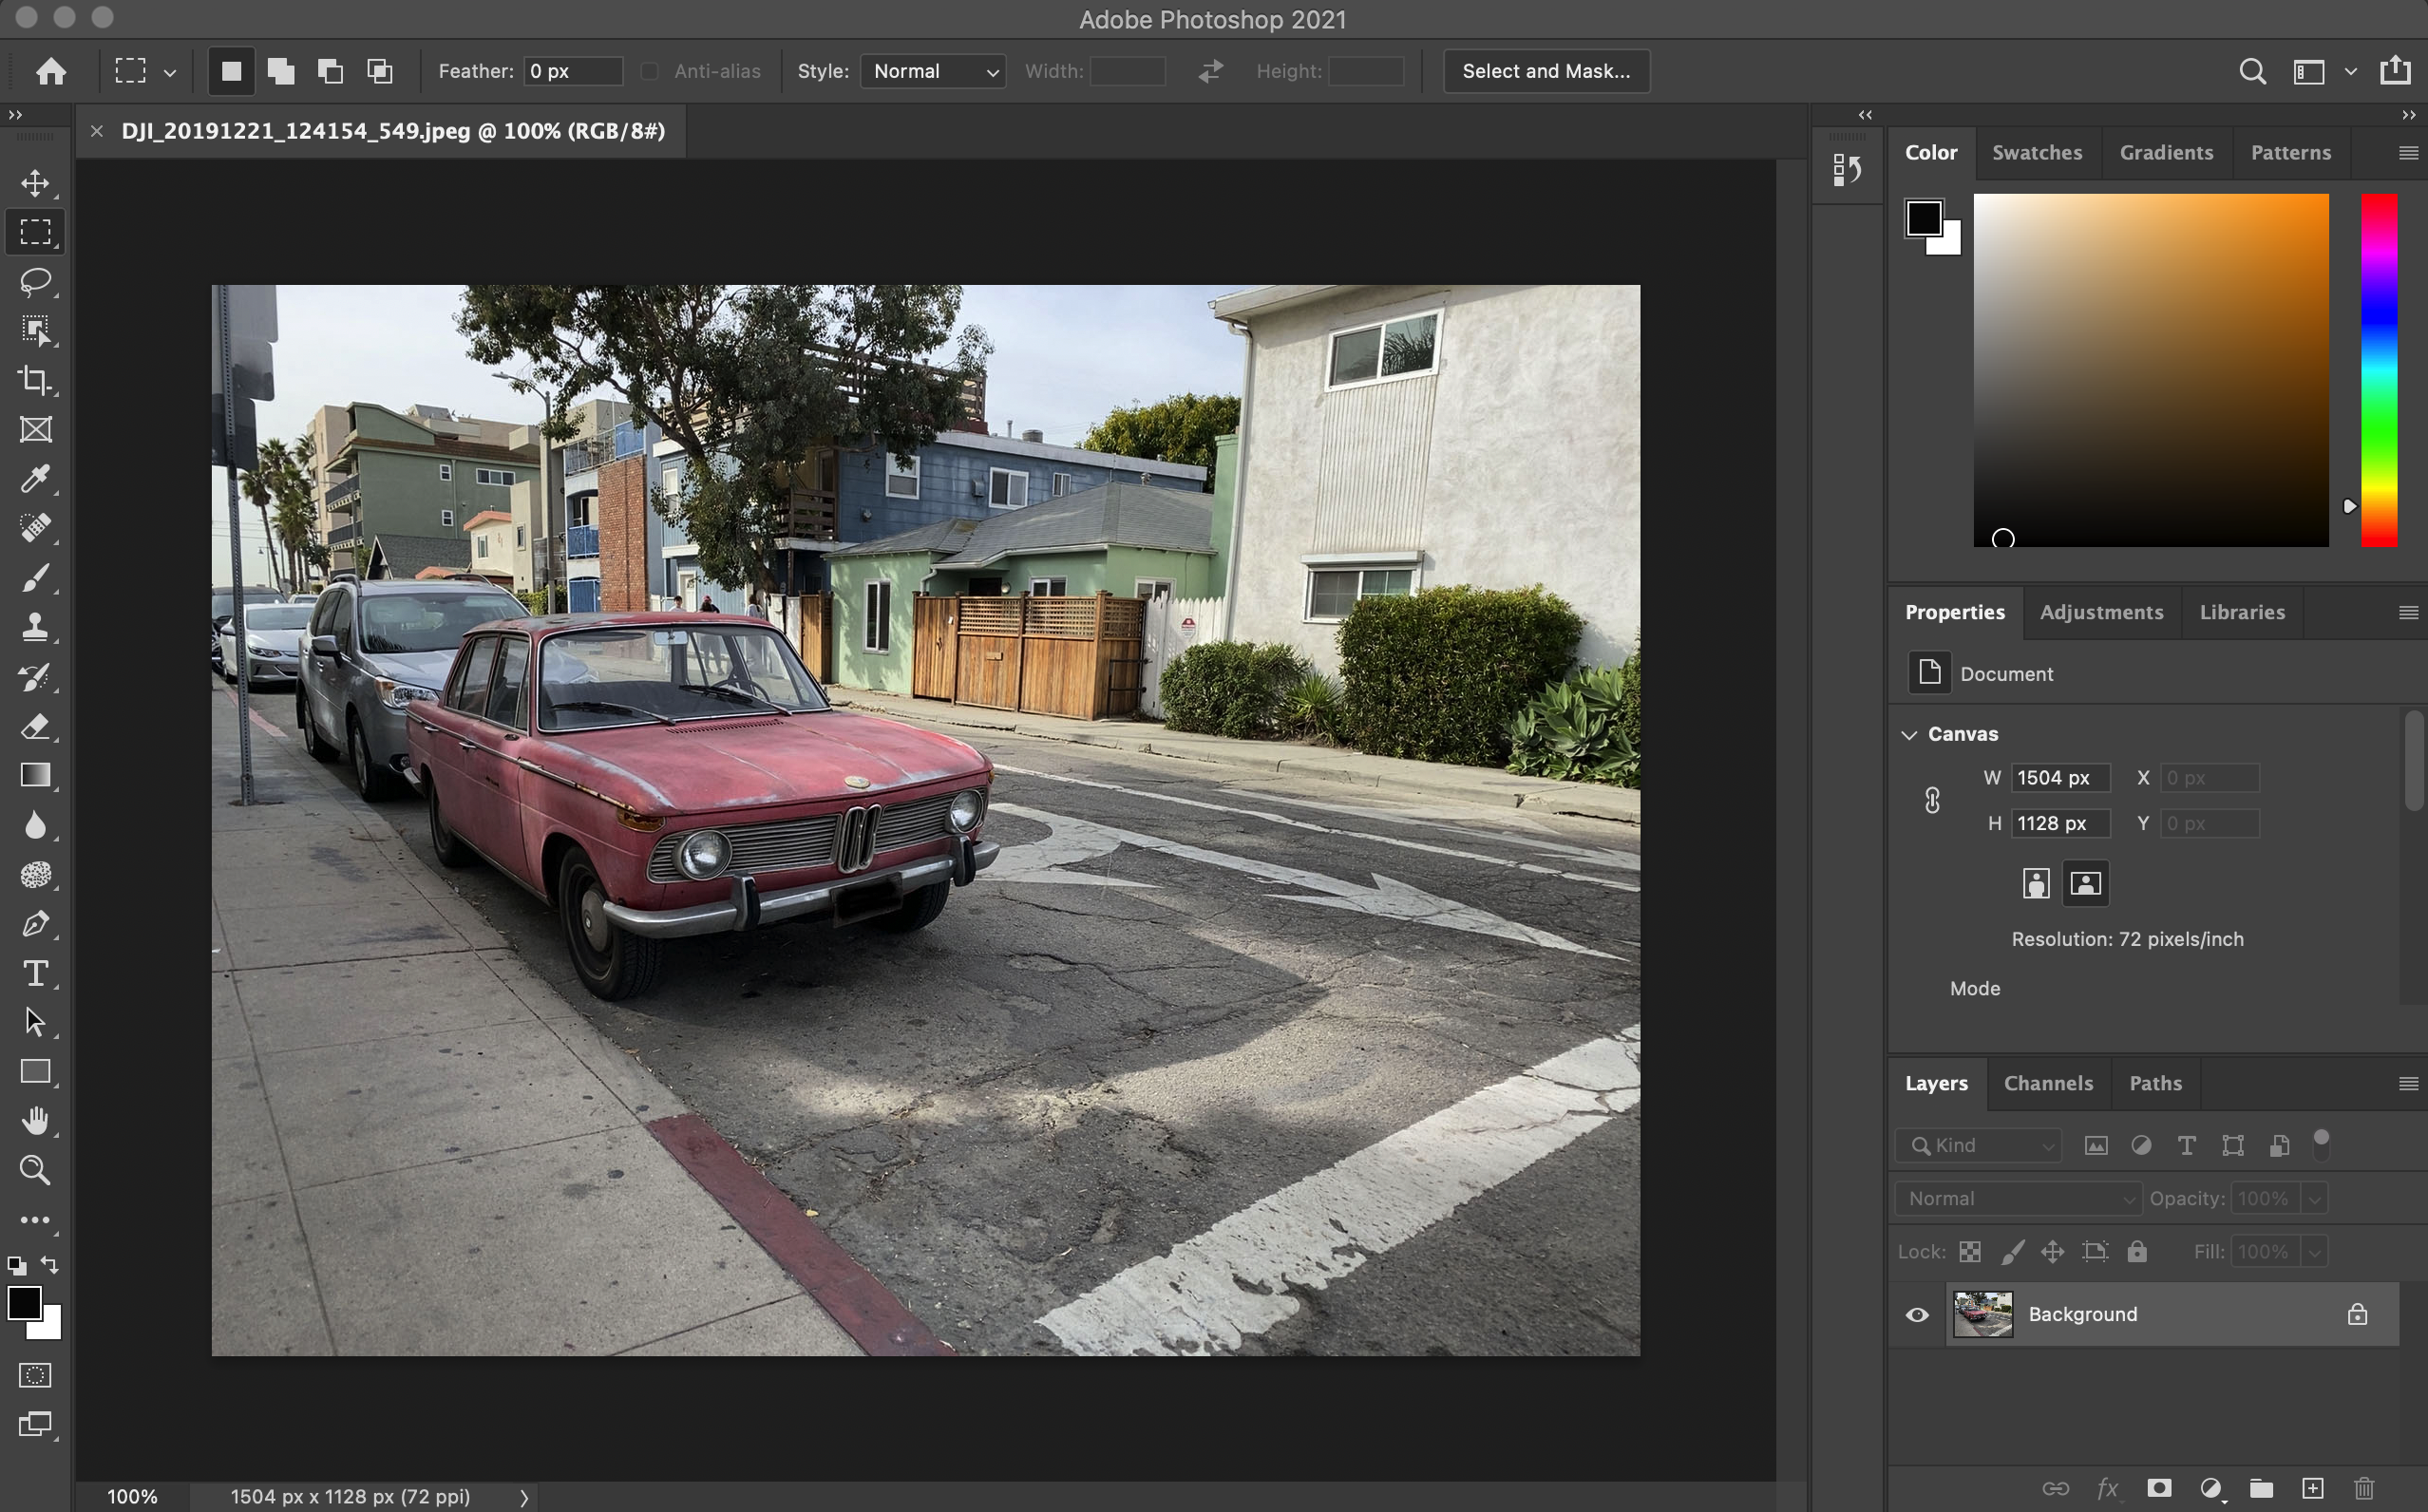The height and width of the screenshot is (1512, 2428).
Task: Select the Clone Stamp tool
Action: tap(35, 627)
